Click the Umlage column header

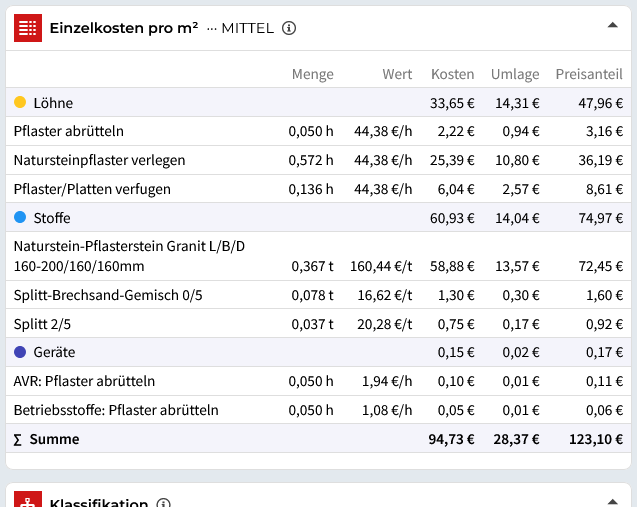point(515,74)
